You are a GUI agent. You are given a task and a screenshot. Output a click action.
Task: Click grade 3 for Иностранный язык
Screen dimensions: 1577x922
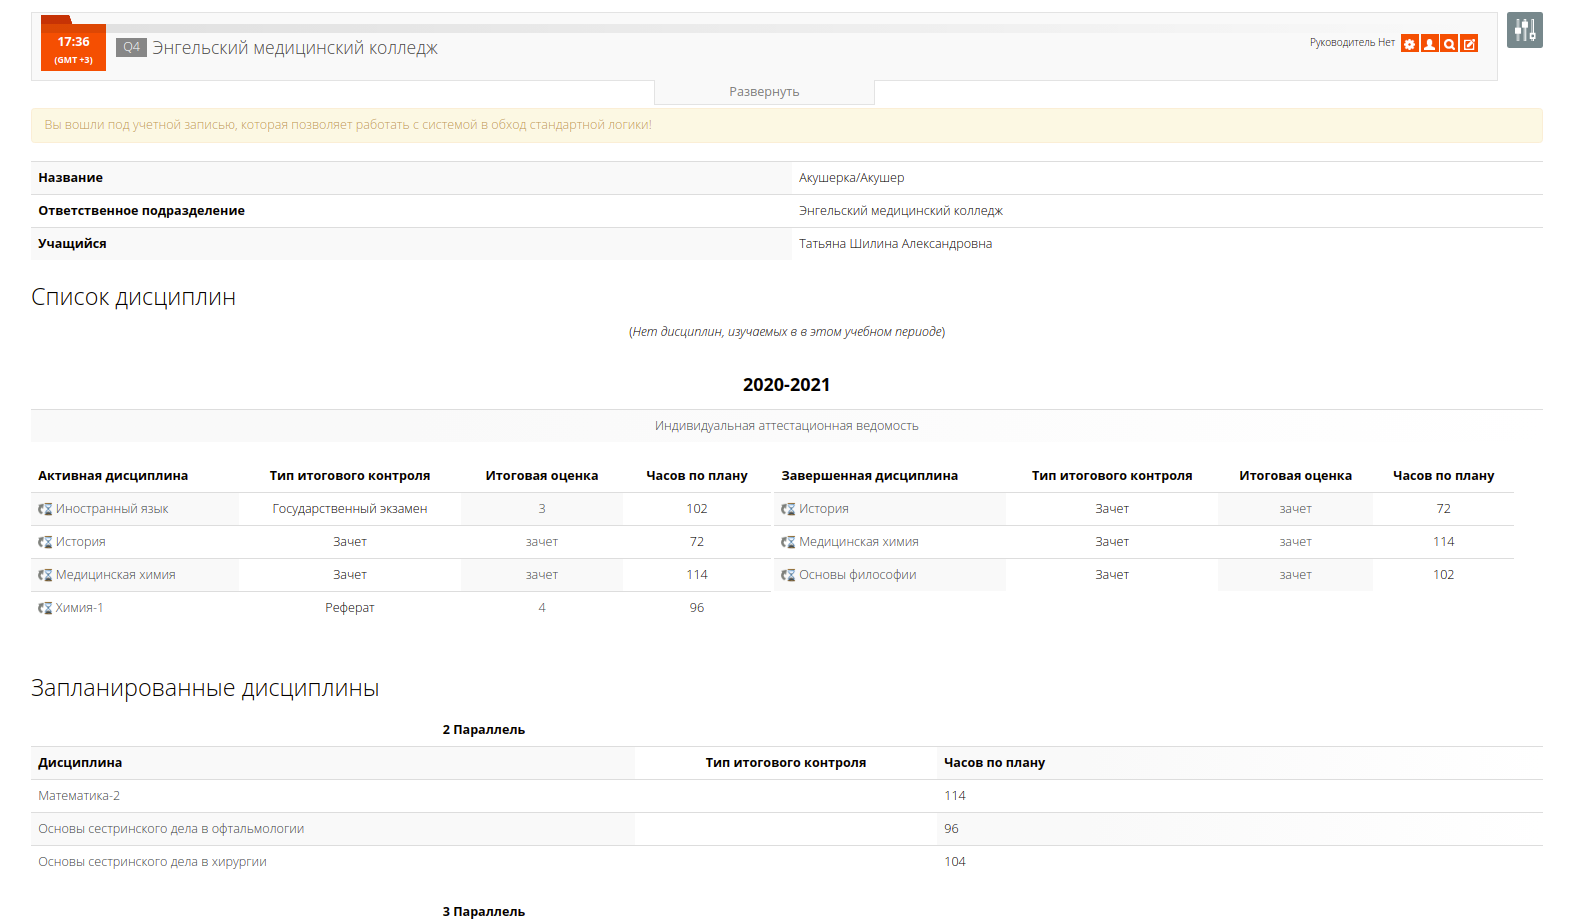(x=542, y=509)
